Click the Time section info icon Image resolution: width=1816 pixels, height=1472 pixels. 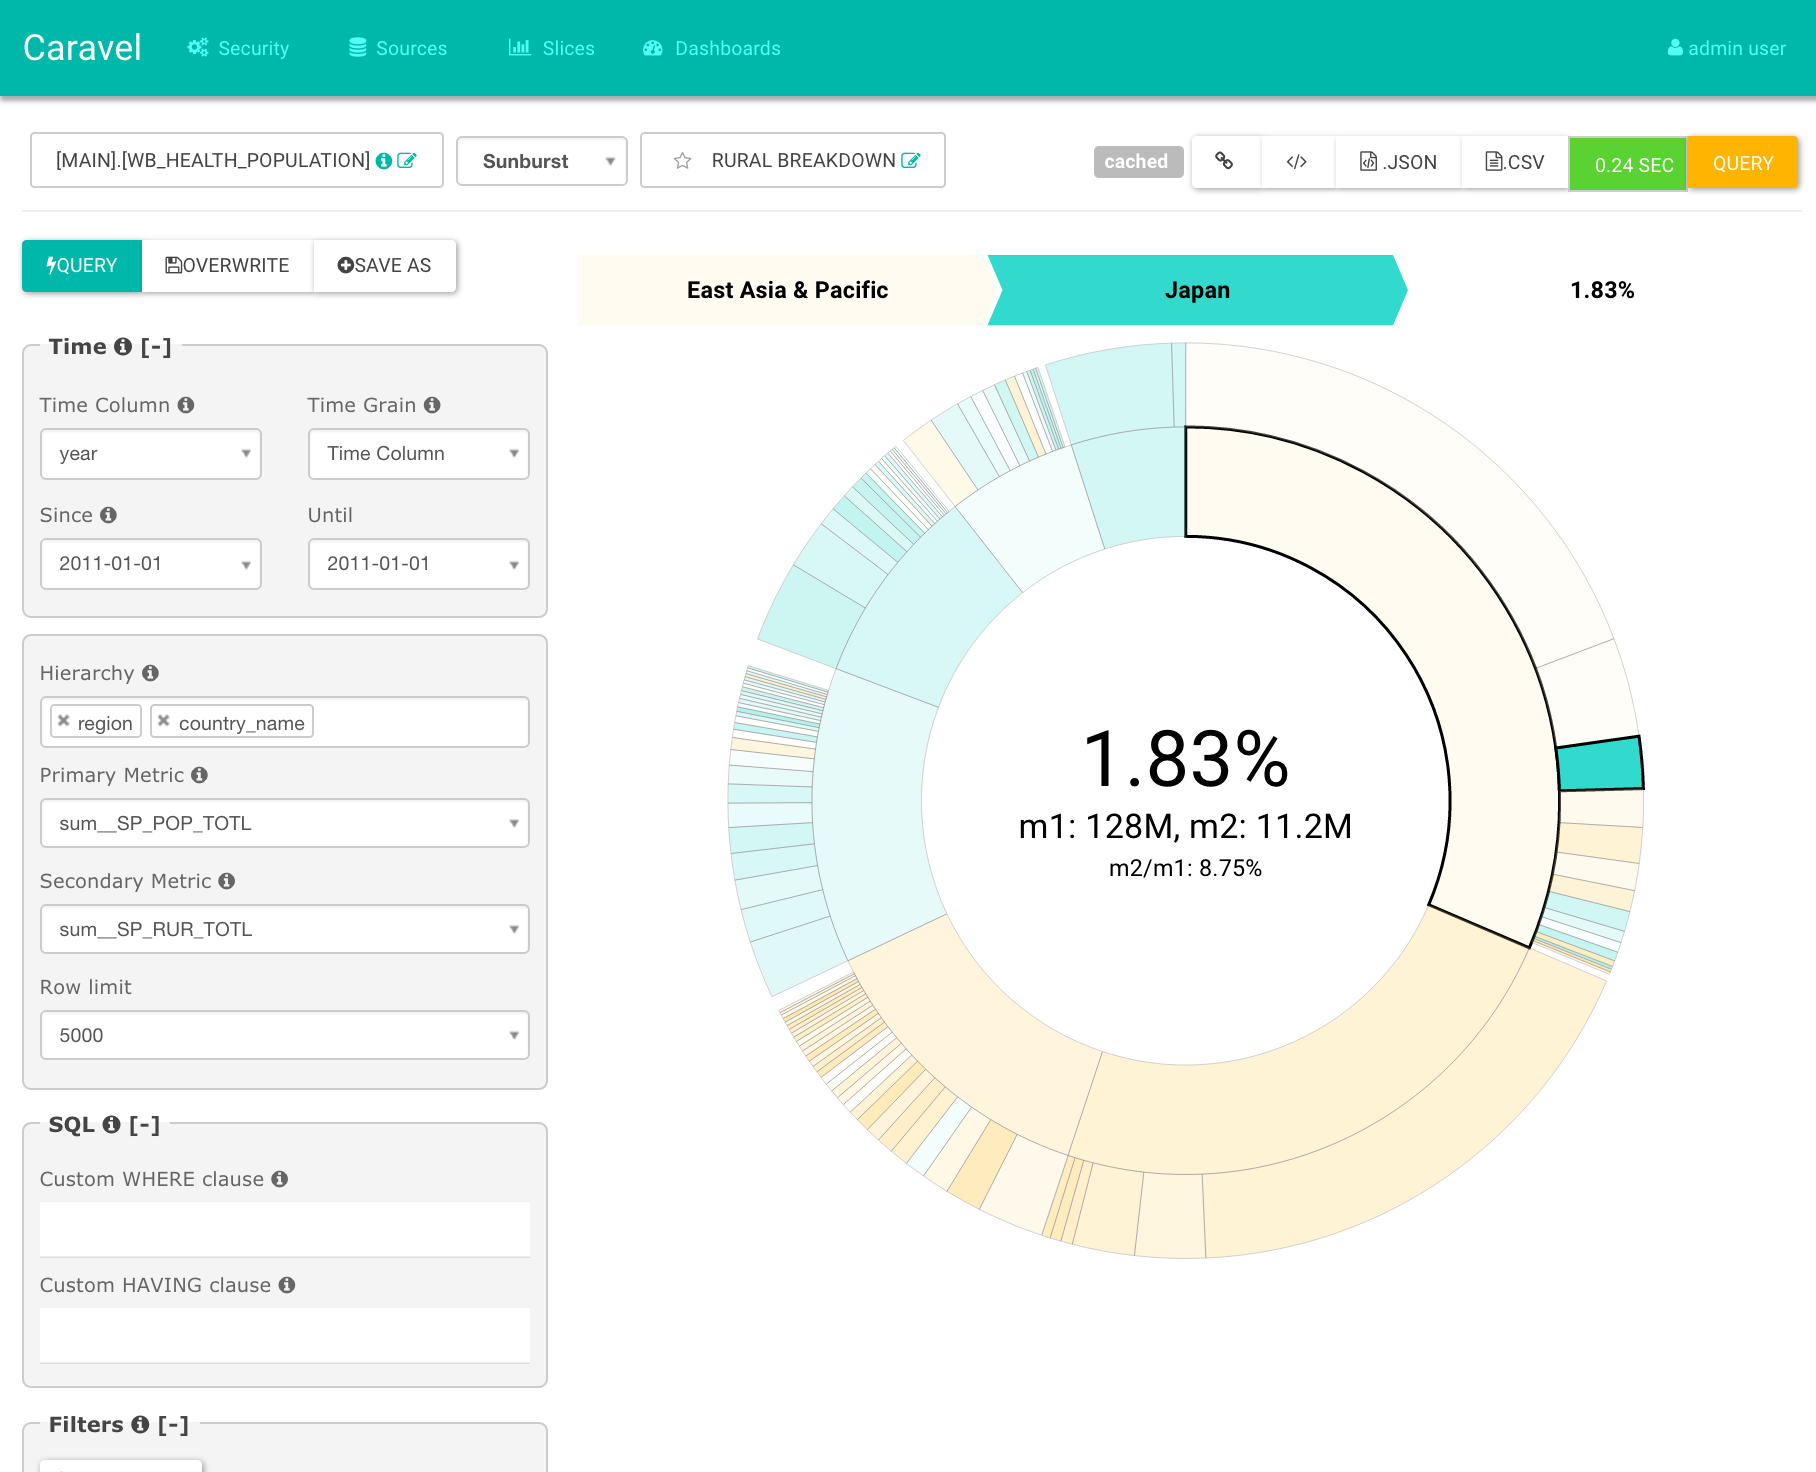(123, 346)
